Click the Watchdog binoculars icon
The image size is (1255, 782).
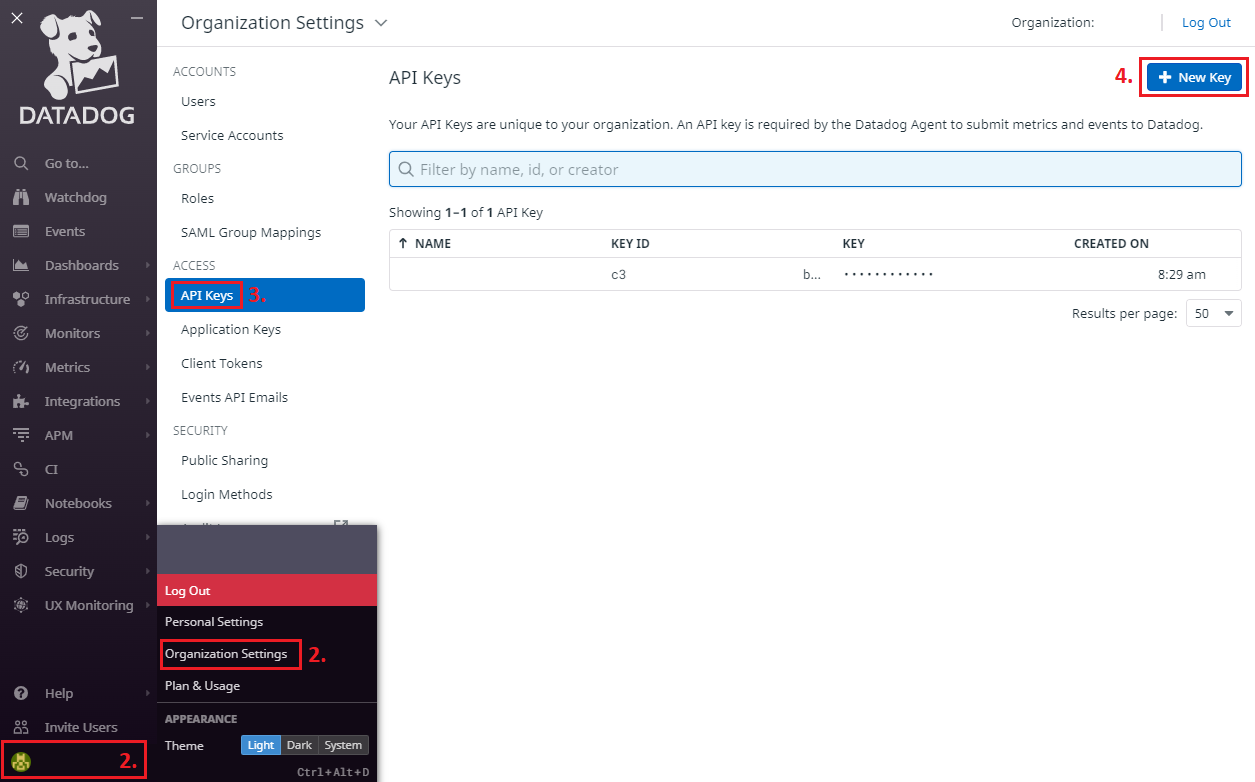pyautogui.click(x=21, y=197)
